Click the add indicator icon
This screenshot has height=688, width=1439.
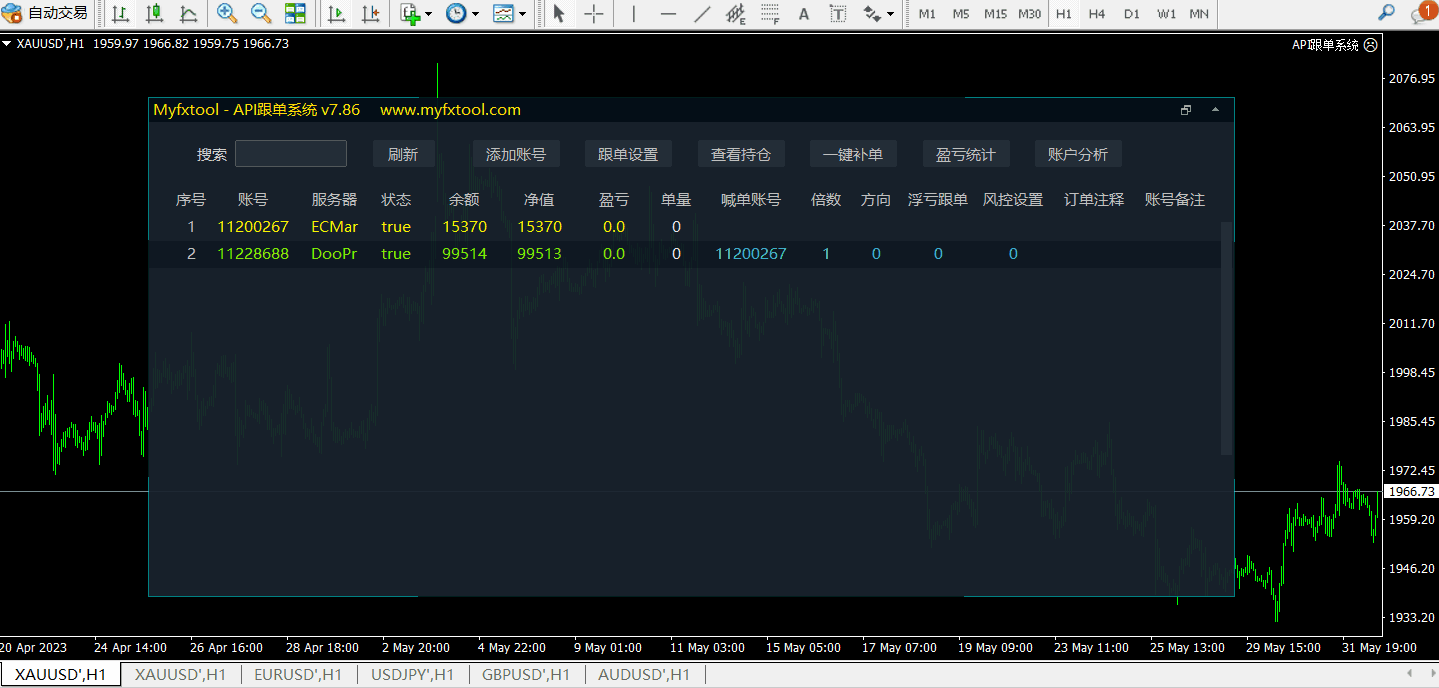click(409, 14)
